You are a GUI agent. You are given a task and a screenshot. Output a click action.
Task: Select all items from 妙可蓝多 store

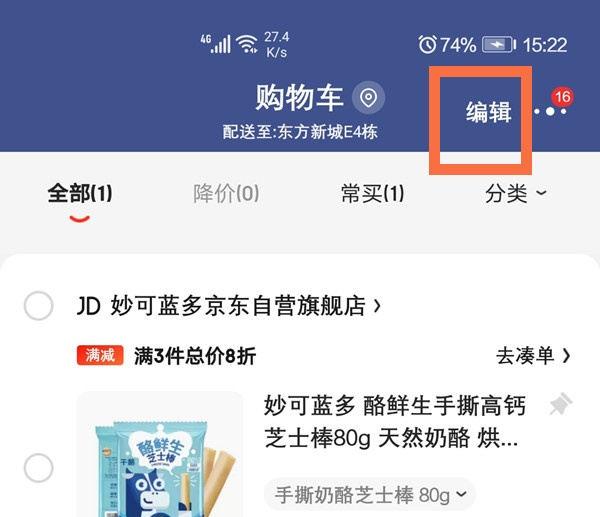[38, 306]
